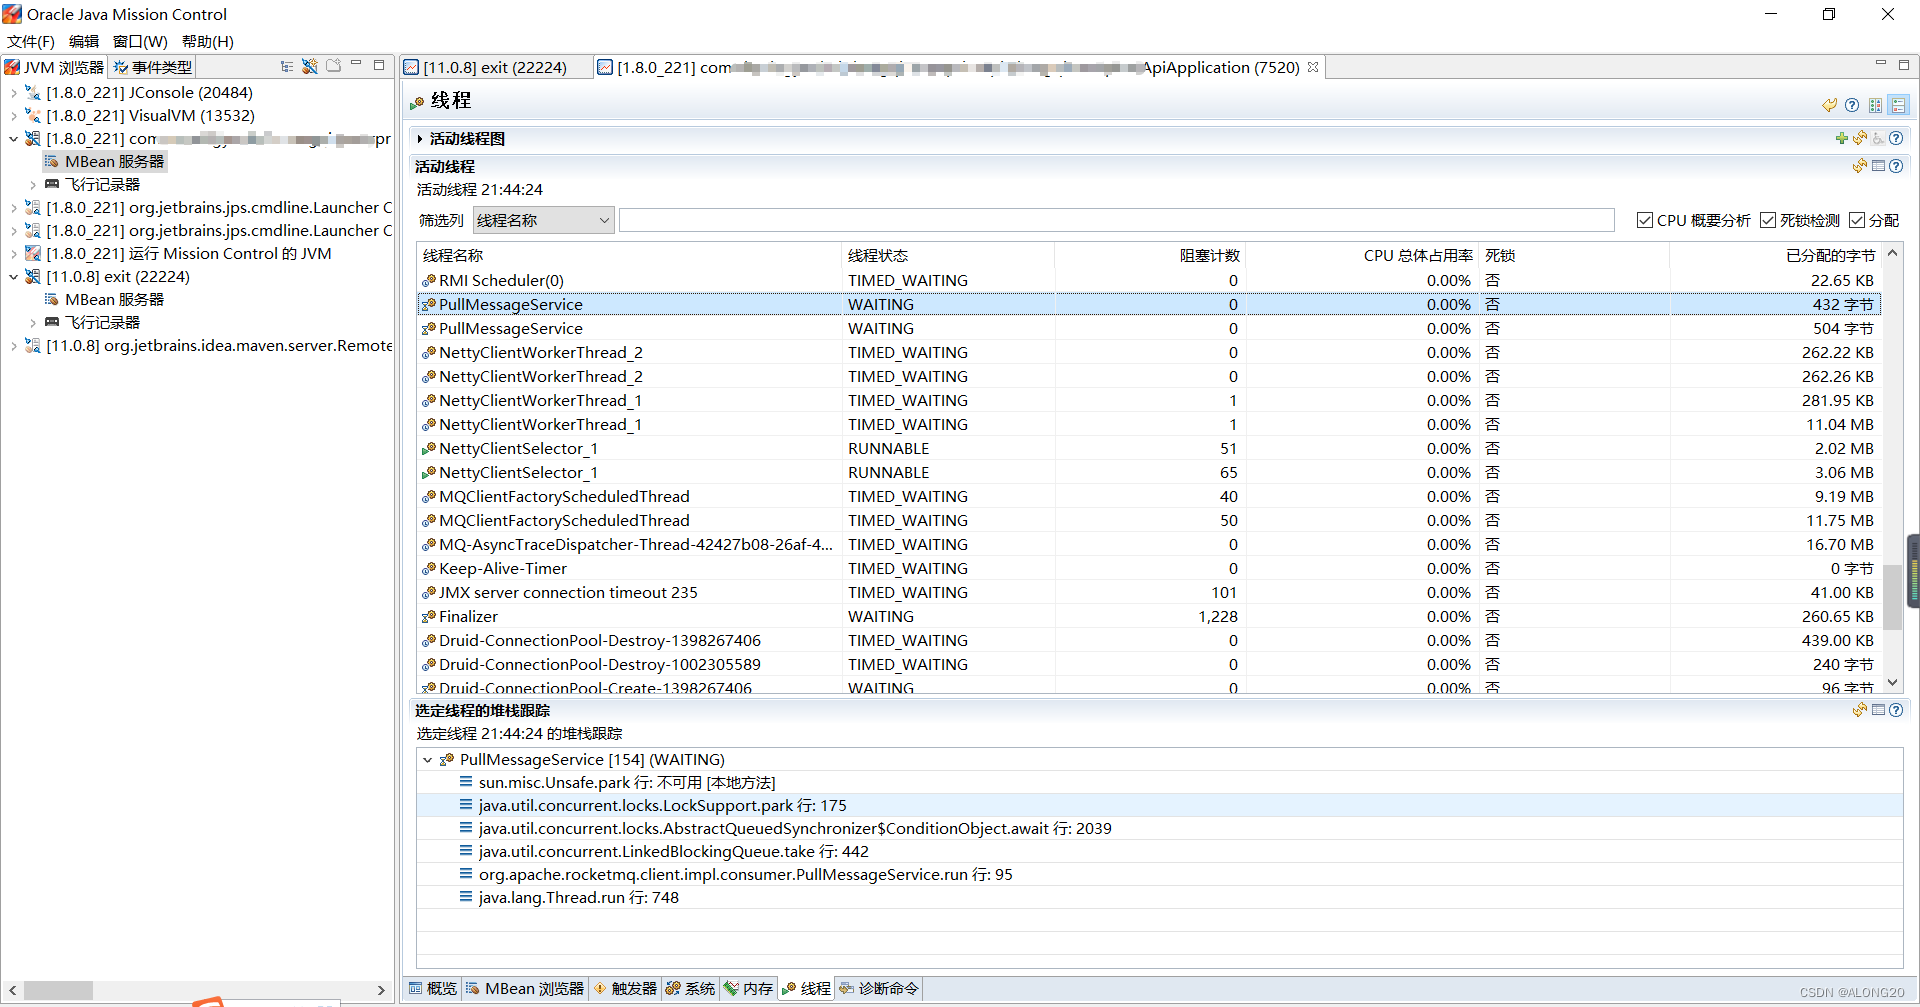The height and width of the screenshot is (1007, 1920).
Task: Click refresh icon in 选定线程的堆栈跟踪 section
Action: coord(1860,710)
